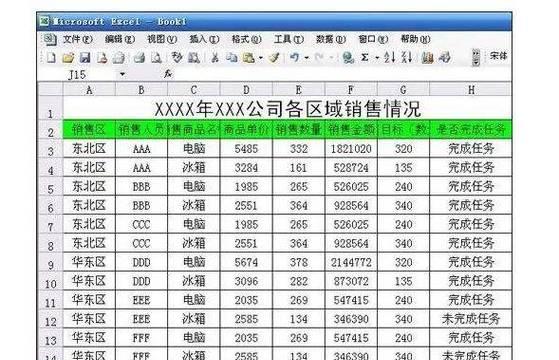Select column A header

coord(89,89)
